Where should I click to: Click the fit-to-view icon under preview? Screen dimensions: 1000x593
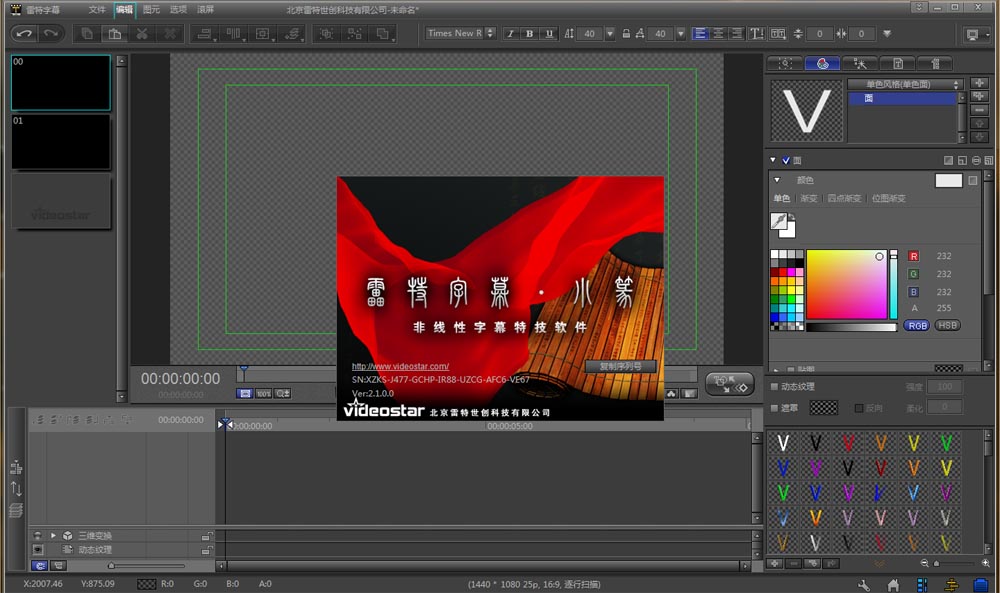click(x=245, y=393)
